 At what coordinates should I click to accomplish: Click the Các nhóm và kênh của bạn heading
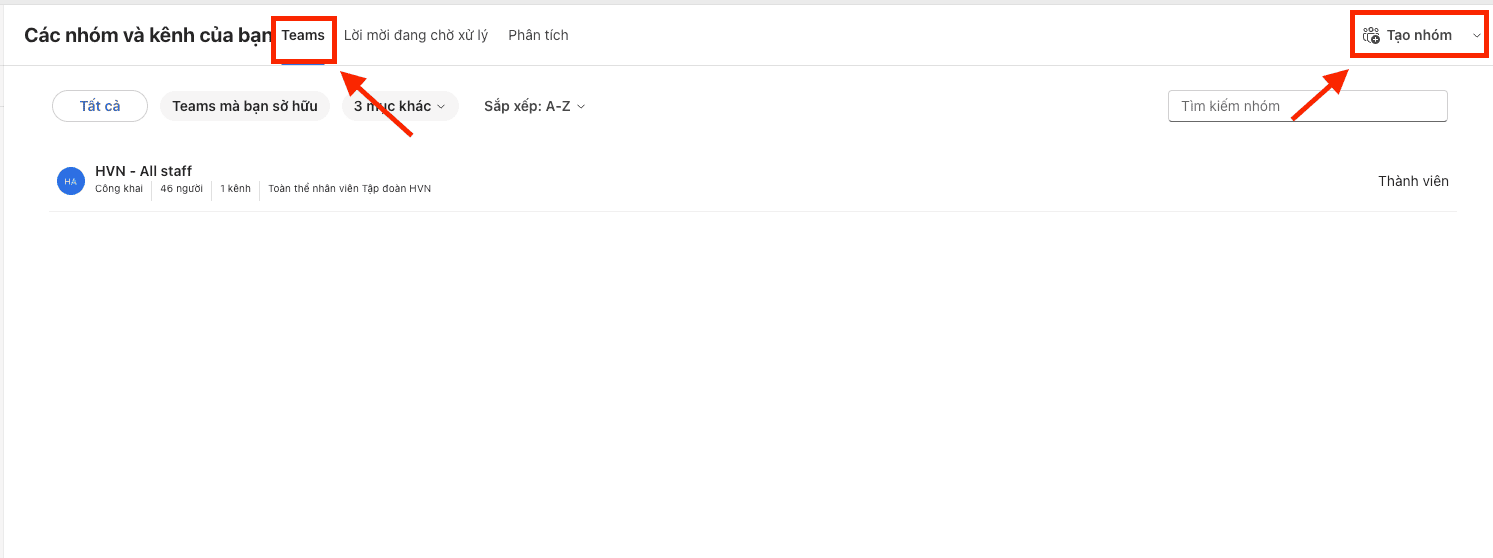point(148,35)
